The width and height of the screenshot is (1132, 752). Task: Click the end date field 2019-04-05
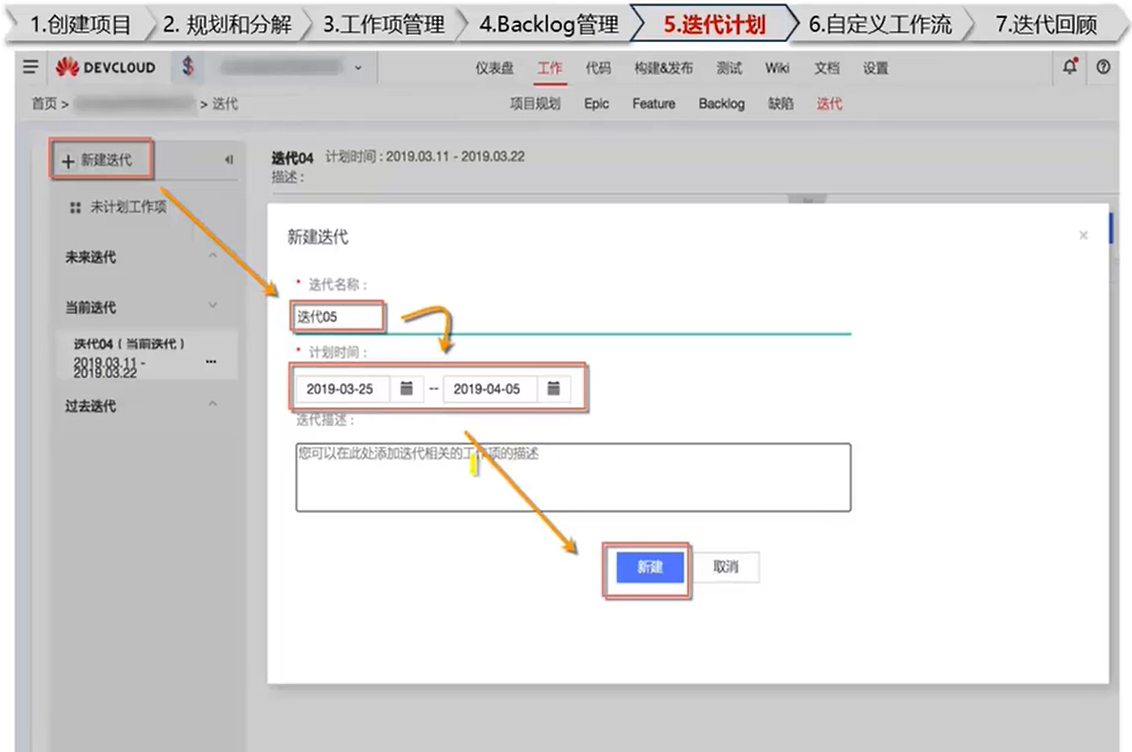tap(489, 388)
